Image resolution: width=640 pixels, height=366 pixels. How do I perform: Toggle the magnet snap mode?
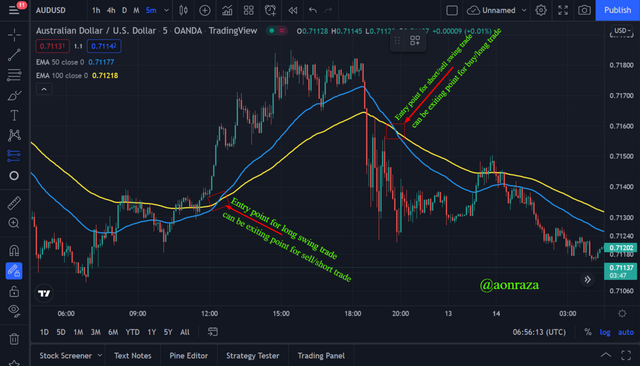14,250
